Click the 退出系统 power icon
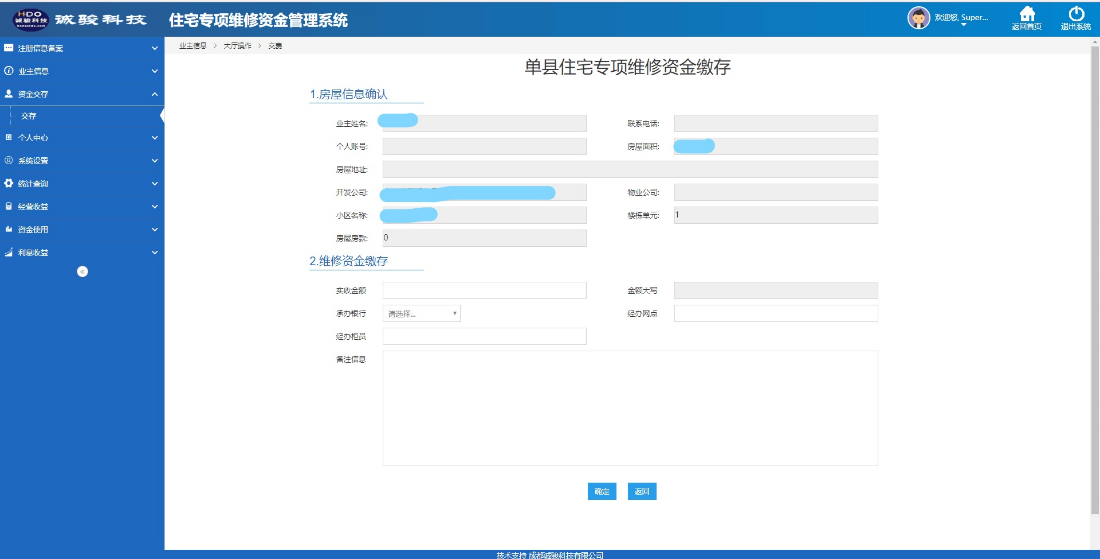This screenshot has height=559, width=1100. pyautogui.click(x=1076, y=14)
